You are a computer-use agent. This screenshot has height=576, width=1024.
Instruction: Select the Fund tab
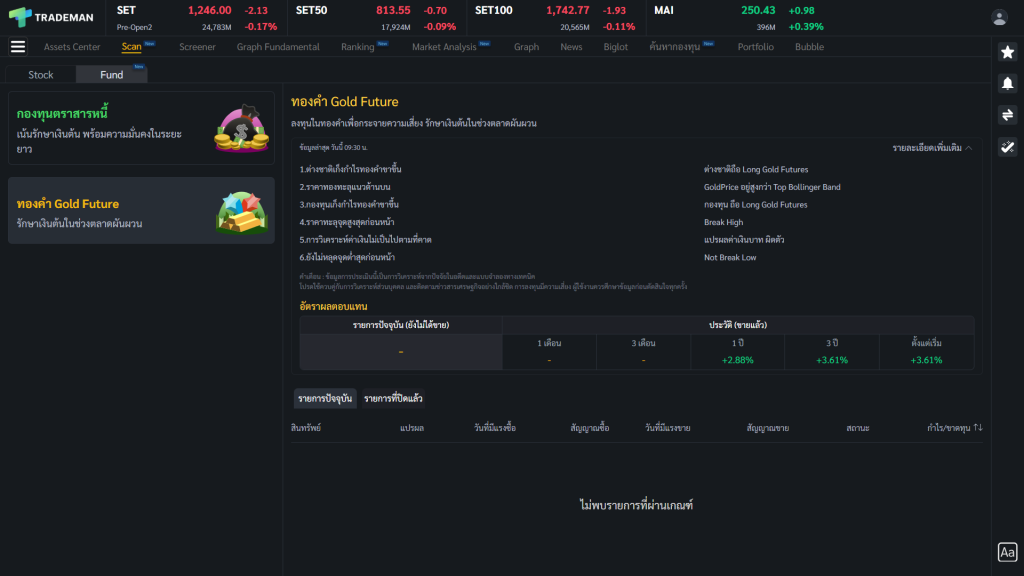click(x=112, y=75)
